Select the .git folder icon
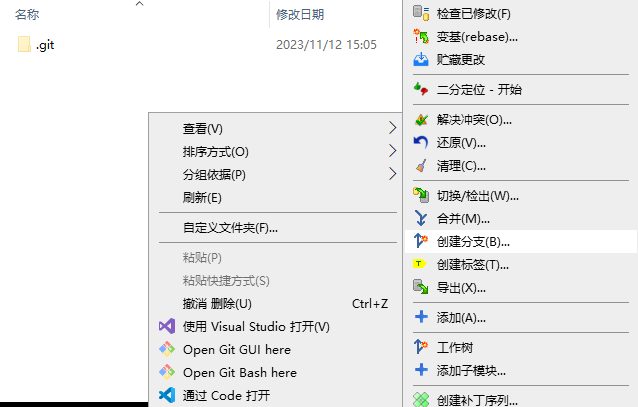Screen dimensions: 638x407 (x=24, y=44)
